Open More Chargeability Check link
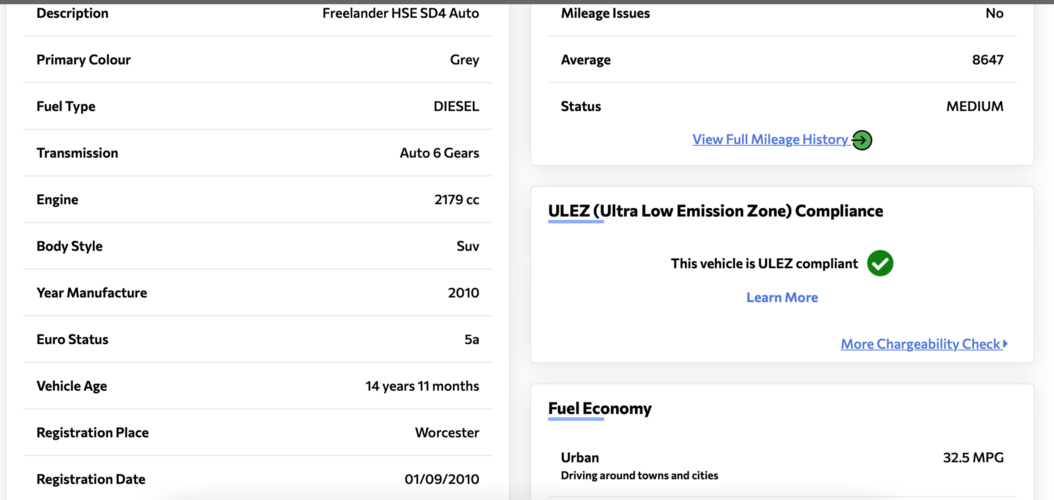Screen dimensions: 1054x500 pos(921,344)
